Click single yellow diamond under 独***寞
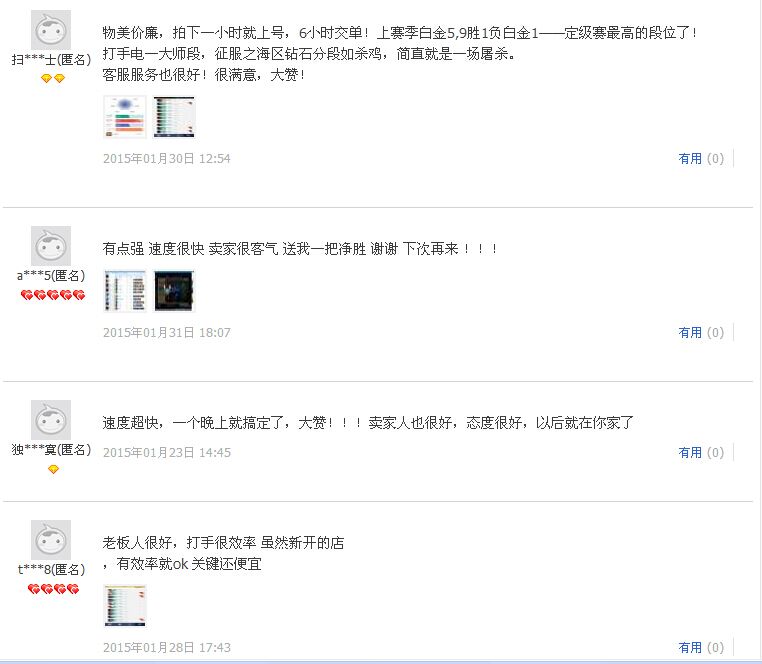The image size is (762, 664). [x=53, y=469]
